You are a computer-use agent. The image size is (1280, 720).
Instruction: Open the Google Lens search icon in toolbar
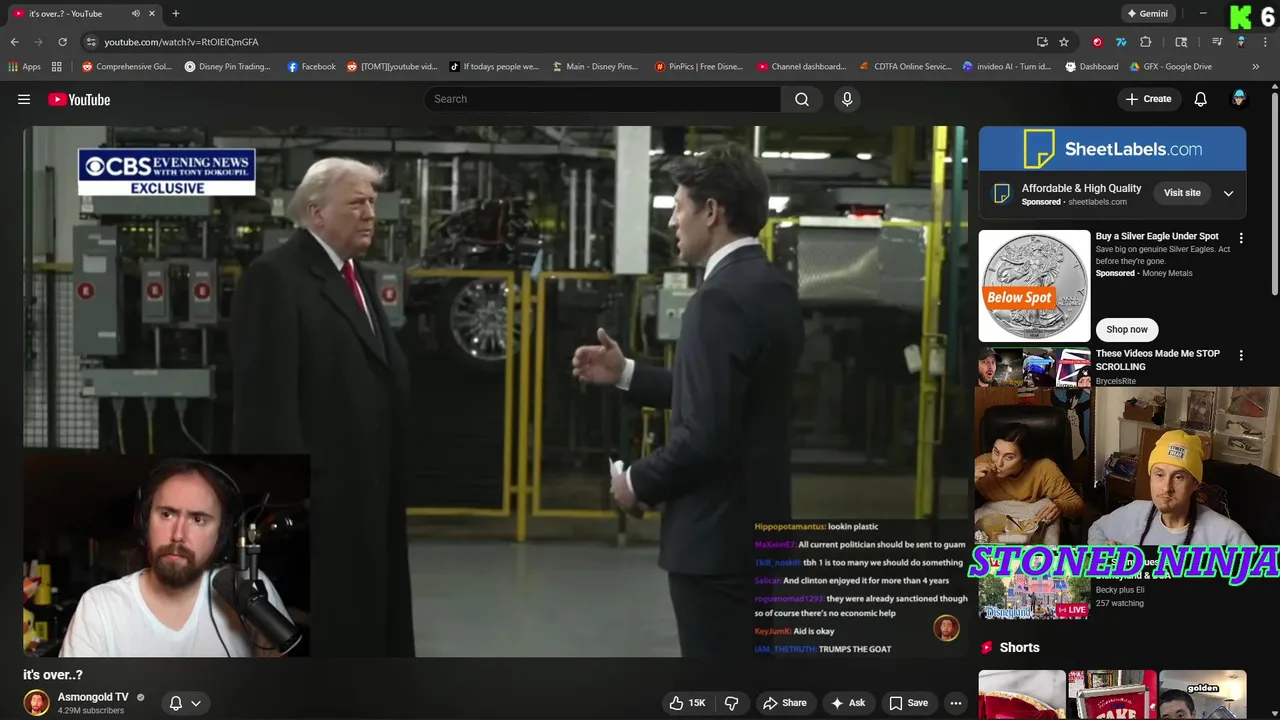[x=1181, y=42]
